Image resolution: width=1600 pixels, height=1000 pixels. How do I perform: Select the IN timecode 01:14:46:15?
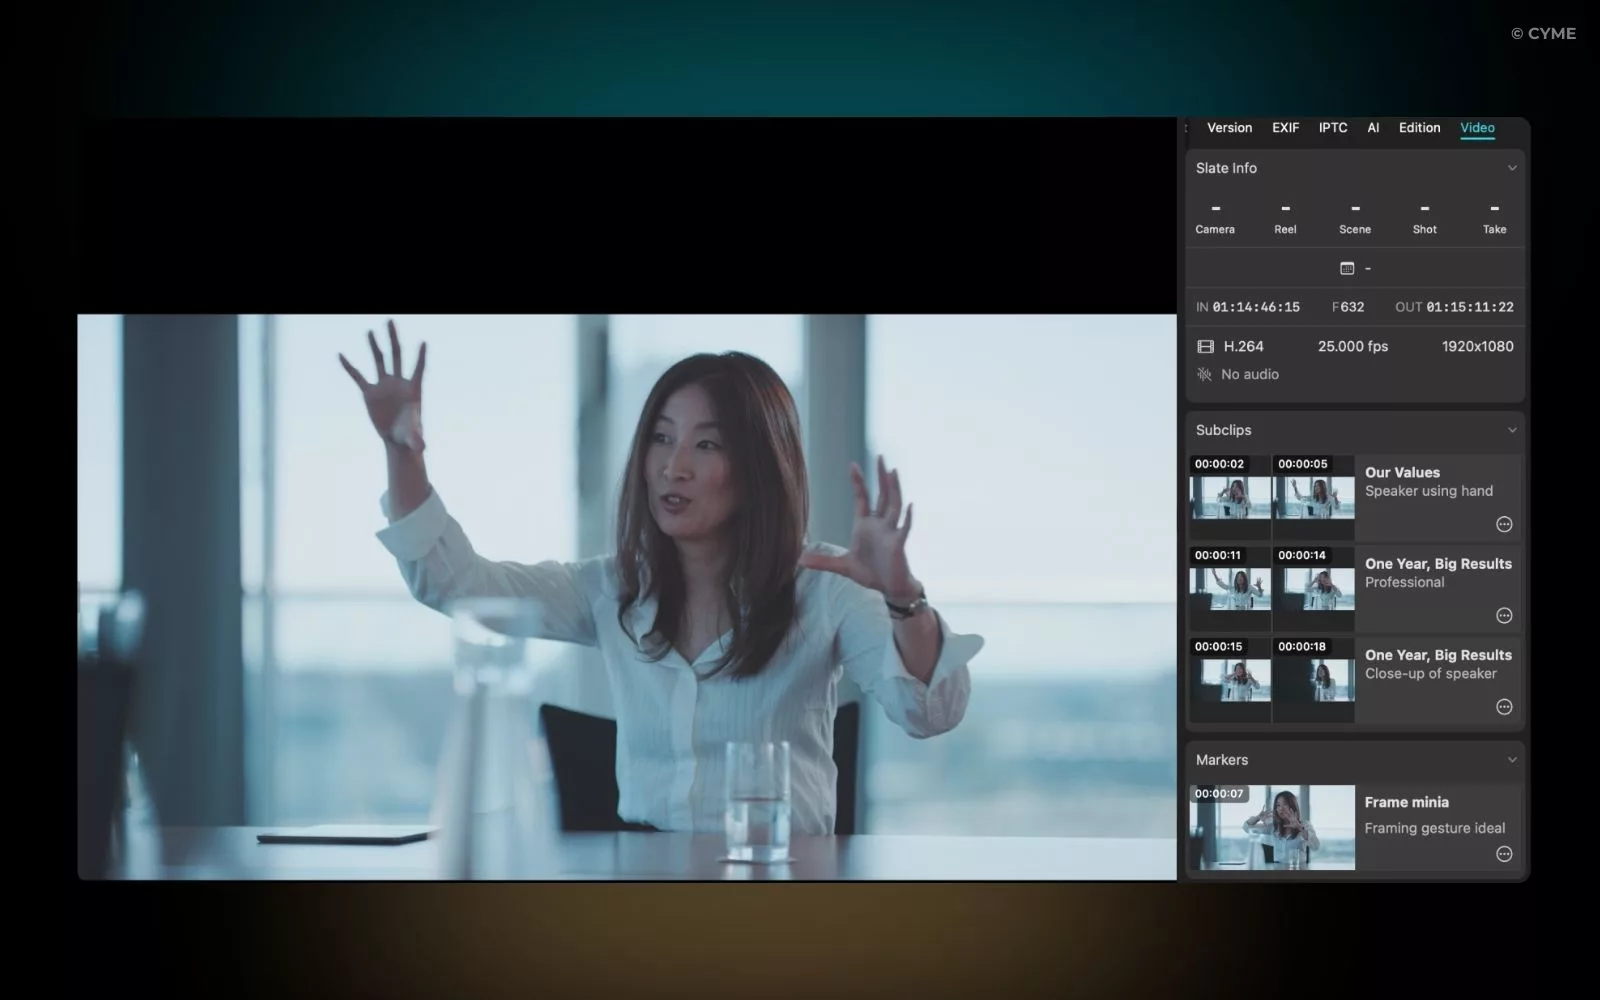pyautogui.click(x=1258, y=307)
